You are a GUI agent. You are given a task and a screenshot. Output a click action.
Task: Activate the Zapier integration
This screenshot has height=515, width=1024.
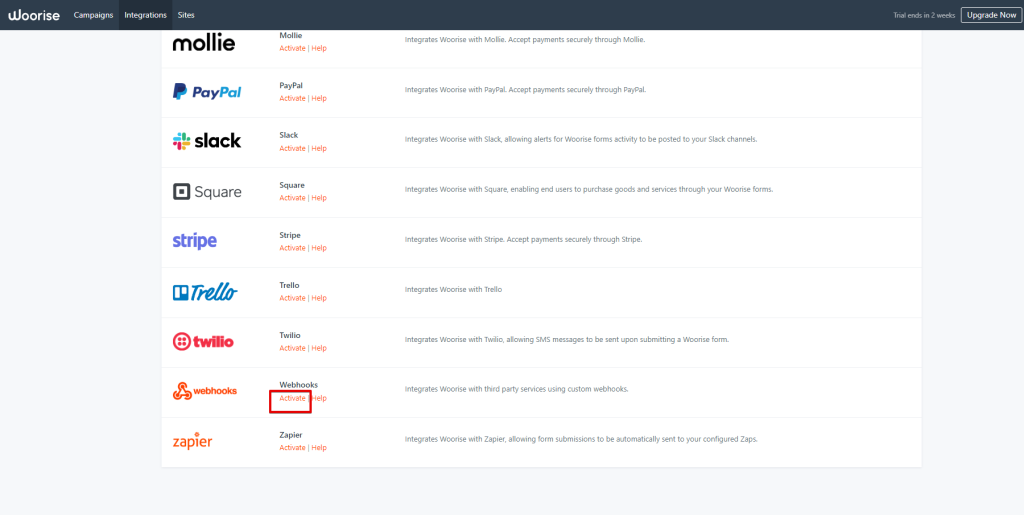pos(292,448)
